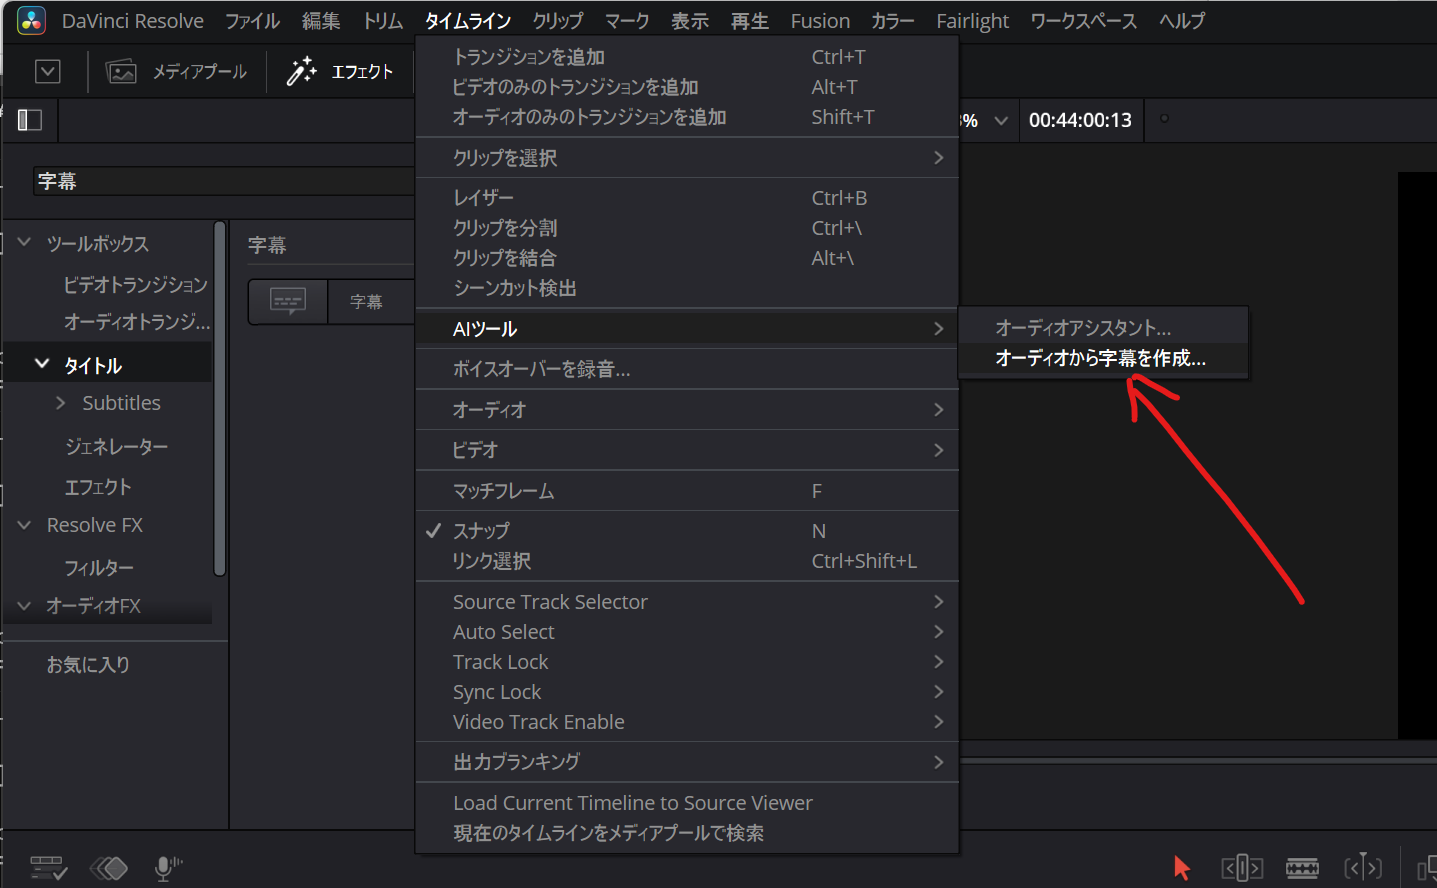
Task: Toggle the スナップ snapping option
Action: 481,531
